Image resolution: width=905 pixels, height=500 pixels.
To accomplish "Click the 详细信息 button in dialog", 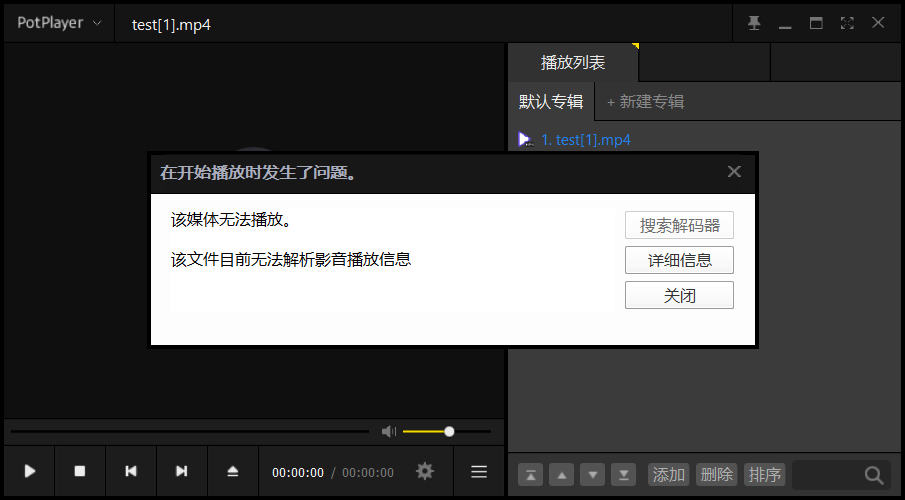I will [x=679, y=260].
